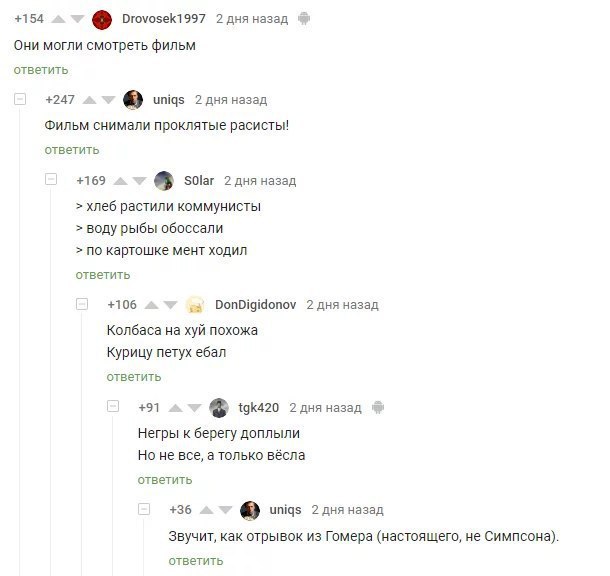Collapse the last uniqs +36 reply
This screenshot has height=576, width=610.
point(144,509)
